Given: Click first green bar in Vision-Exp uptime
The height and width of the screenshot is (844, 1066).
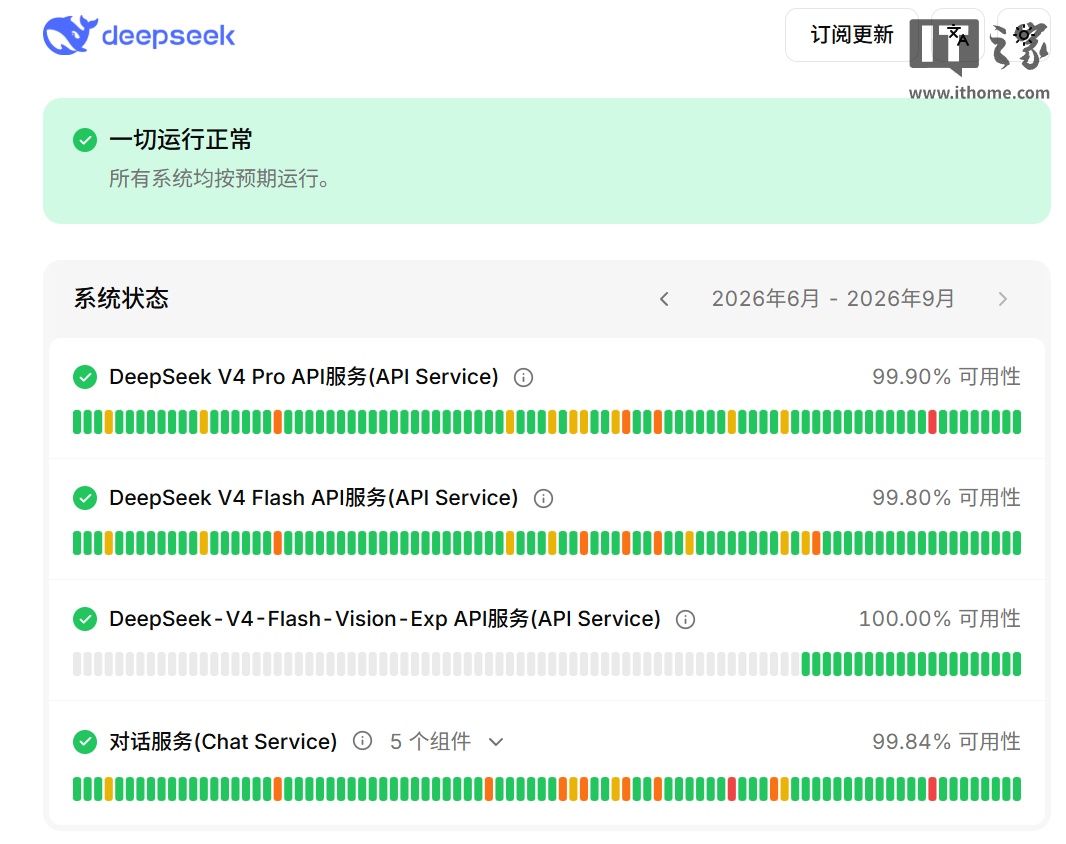Looking at the screenshot, I should pos(806,664).
